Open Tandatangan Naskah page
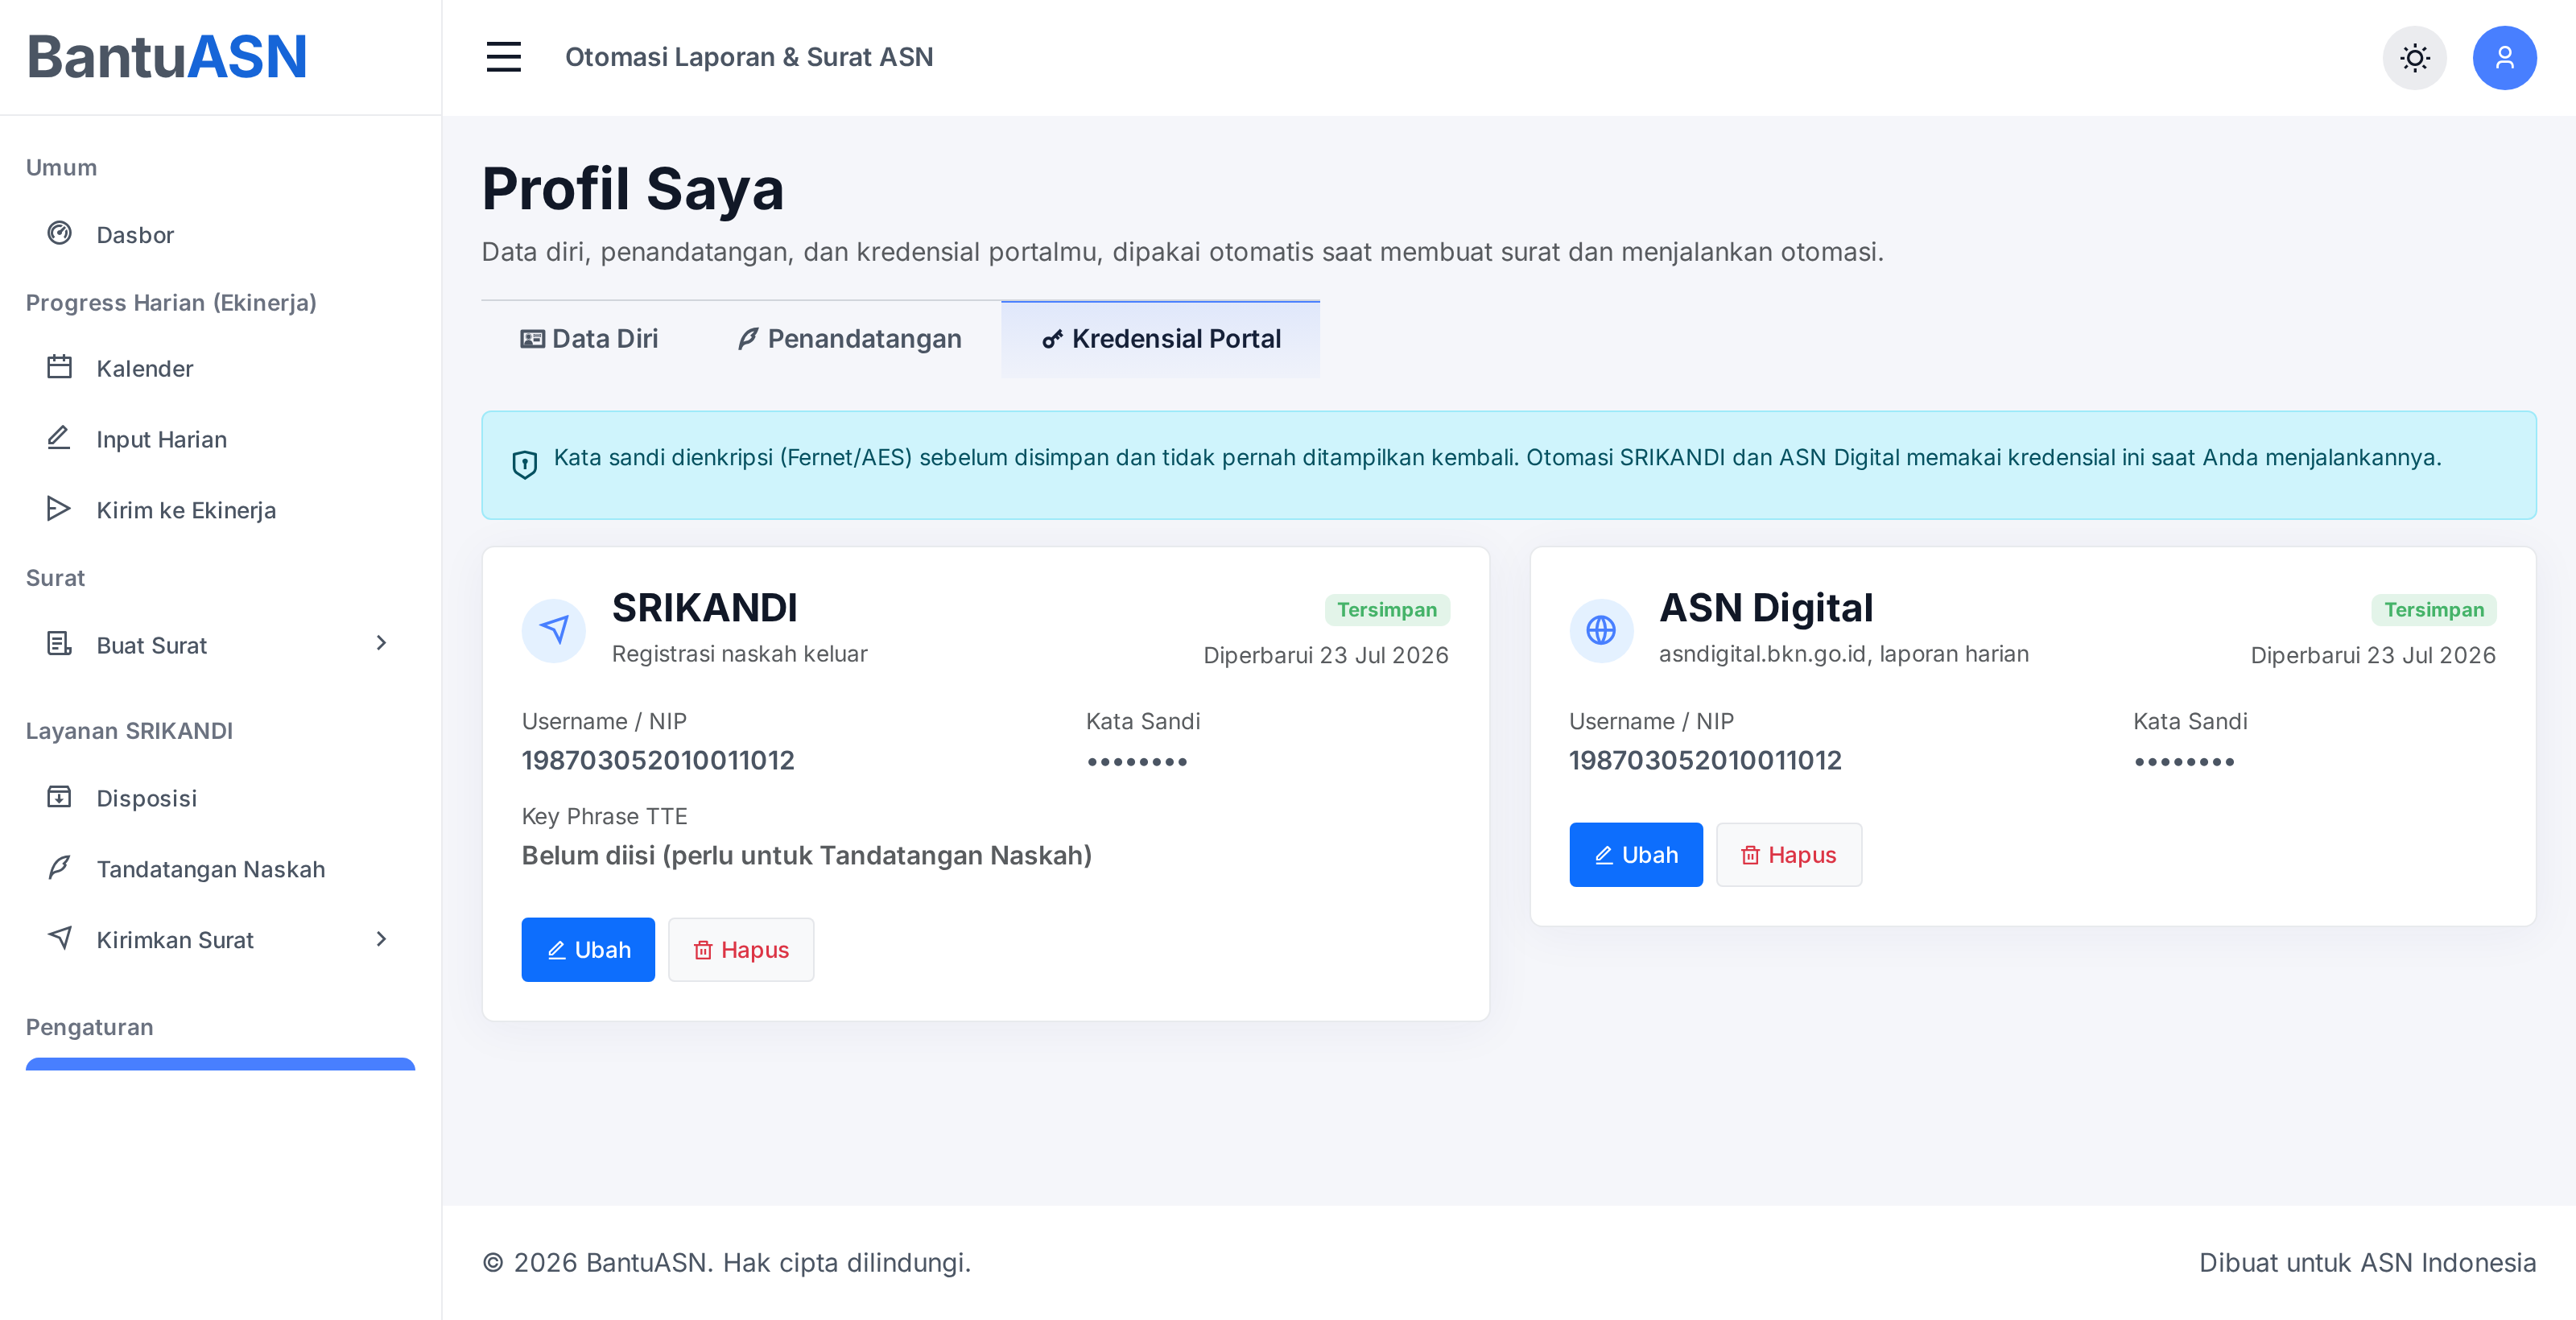The height and width of the screenshot is (1320, 2576). [x=220, y=869]
